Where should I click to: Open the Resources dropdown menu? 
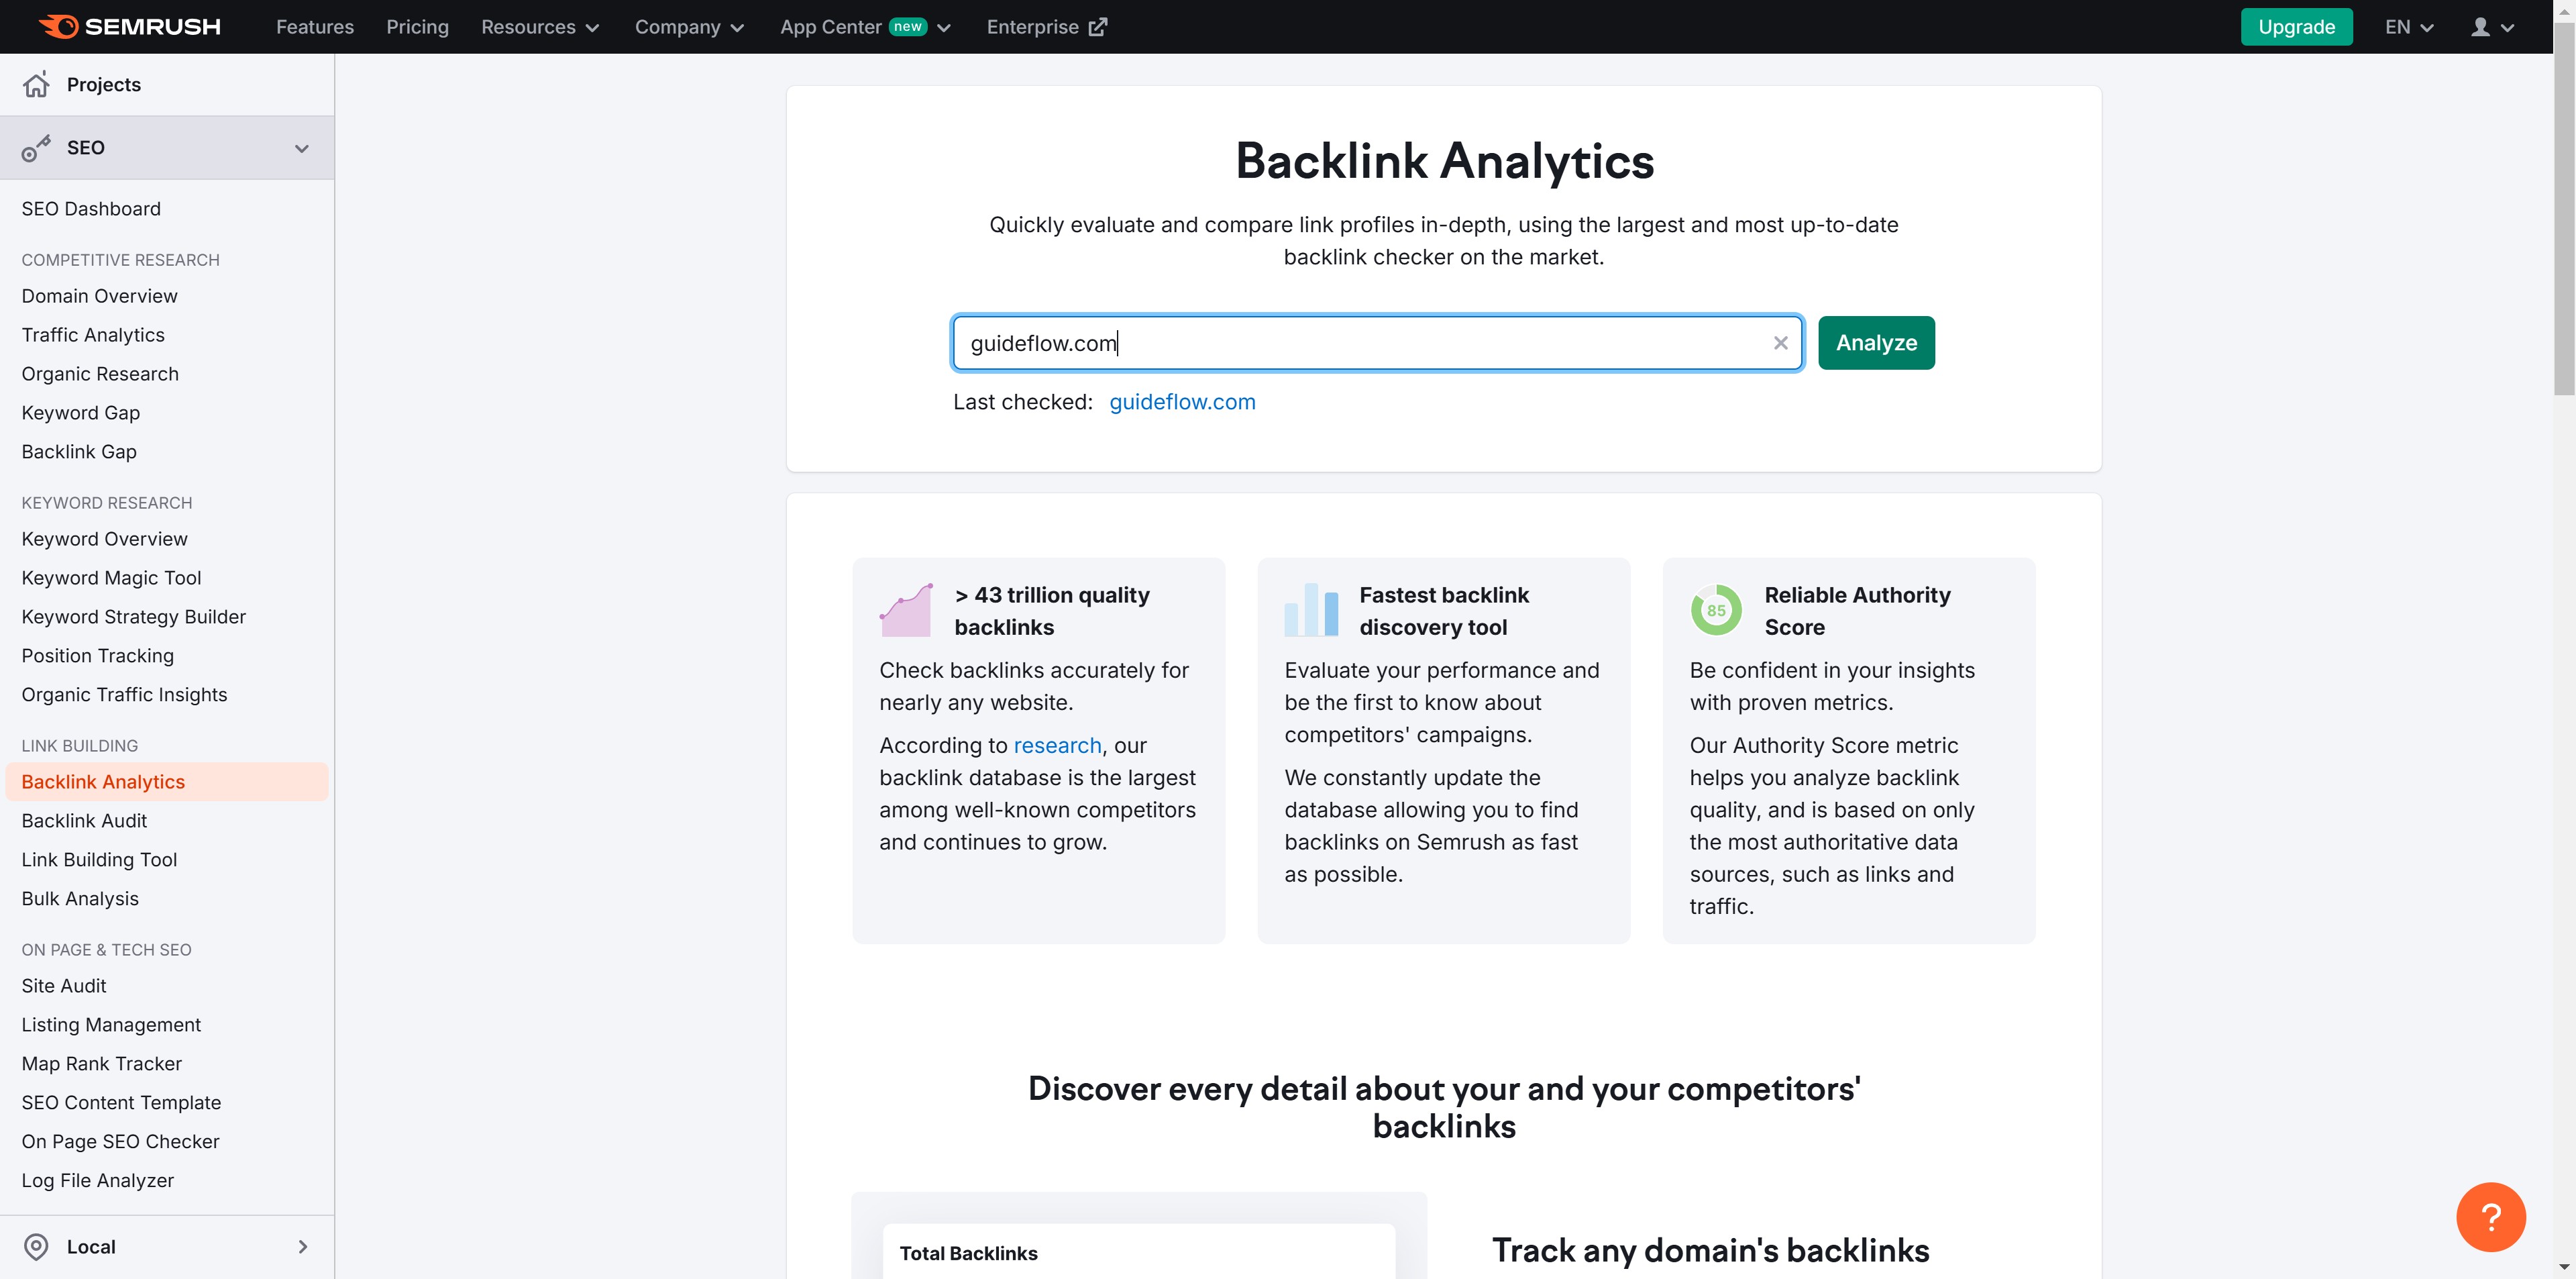(540, 27)
